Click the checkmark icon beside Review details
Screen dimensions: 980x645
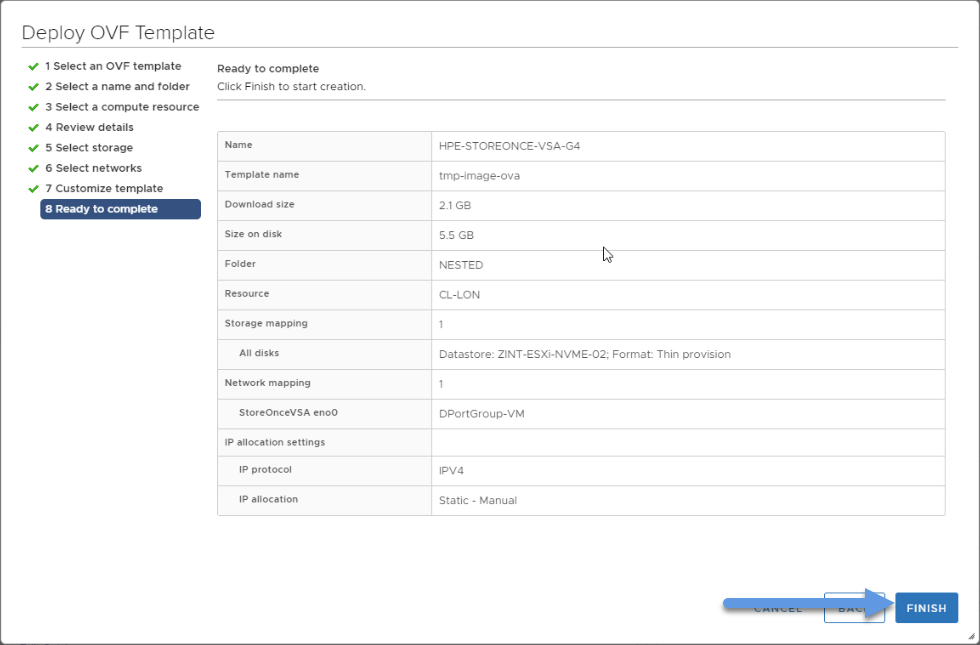pos(34,128)
